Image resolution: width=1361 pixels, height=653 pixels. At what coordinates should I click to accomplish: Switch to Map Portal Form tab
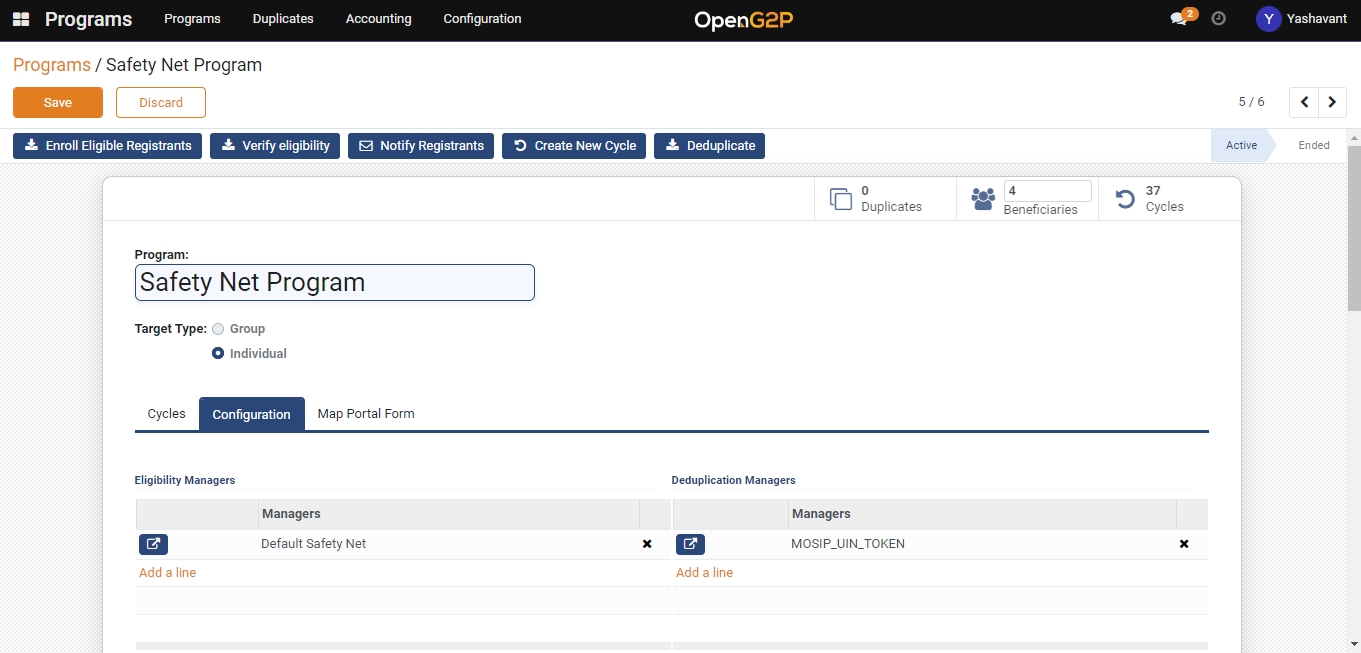(366, 414)
